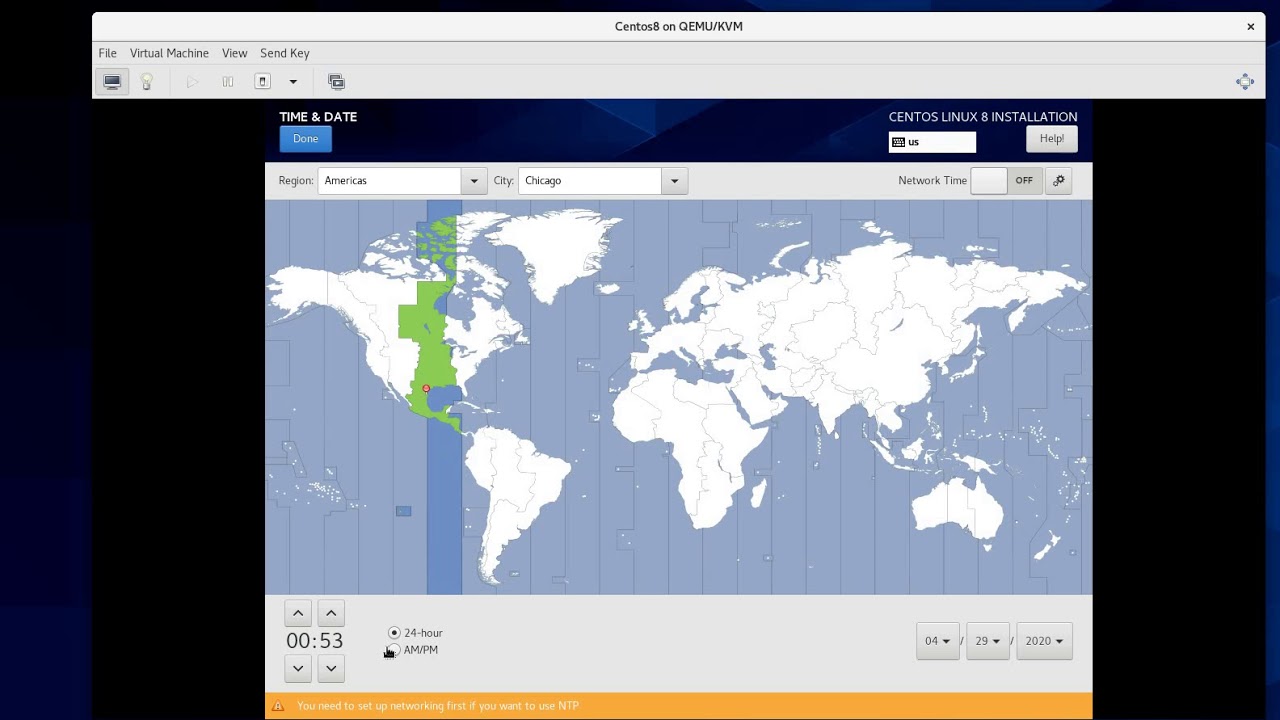The image size is (1280, 720).
Task: Click the Region field showing Americas
Action: 390,181
